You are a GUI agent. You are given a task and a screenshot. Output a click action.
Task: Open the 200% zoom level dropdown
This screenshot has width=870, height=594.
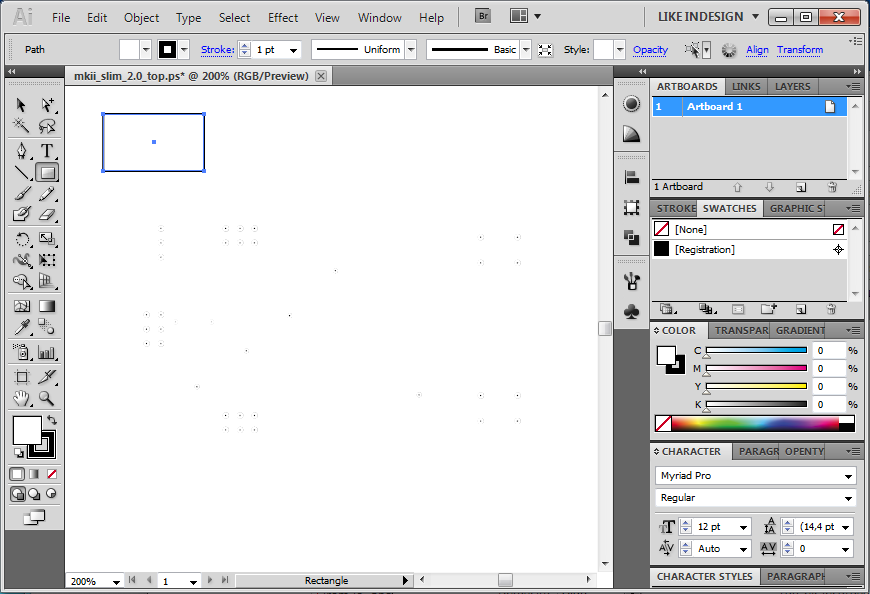tap(116, 581)
